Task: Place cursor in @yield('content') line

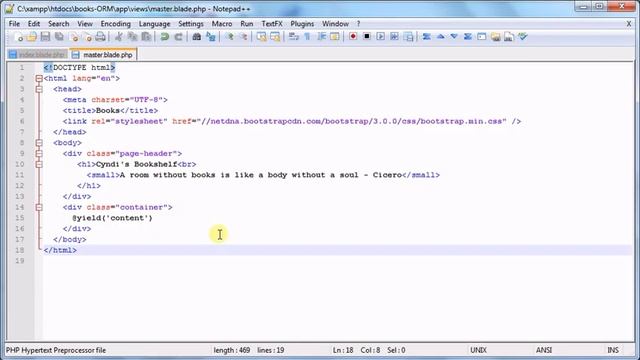Action: point(112,218)
